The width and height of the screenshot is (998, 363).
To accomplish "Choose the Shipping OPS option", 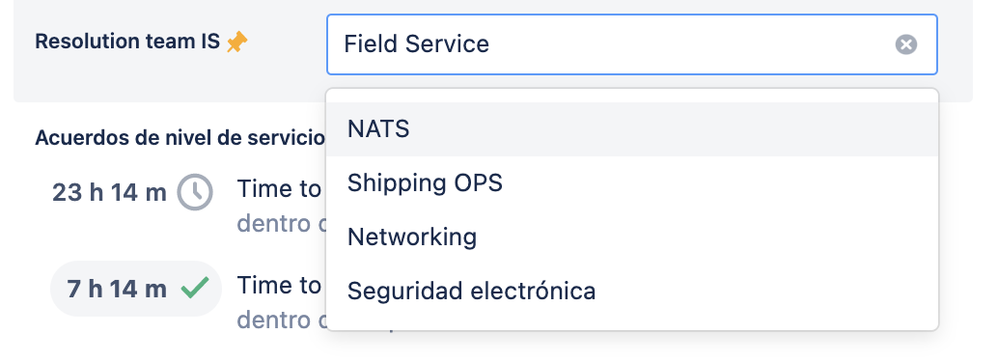I will (631, 183).
